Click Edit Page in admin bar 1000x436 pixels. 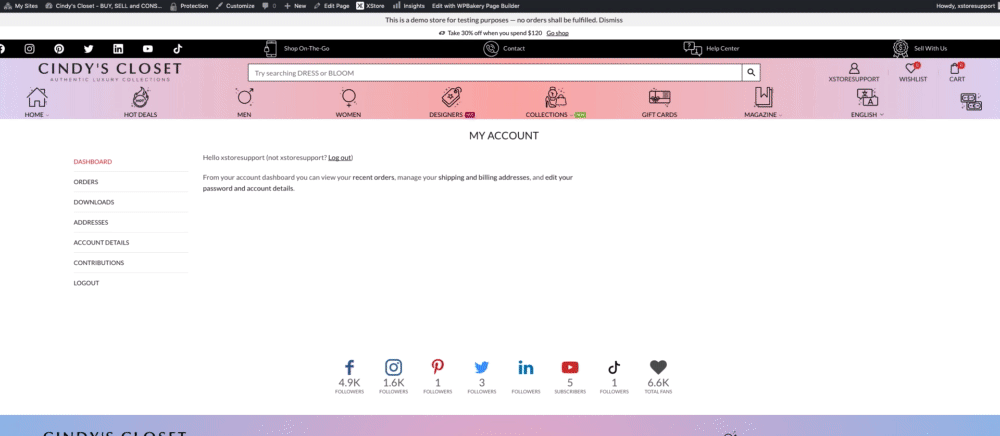coord(332,6)
